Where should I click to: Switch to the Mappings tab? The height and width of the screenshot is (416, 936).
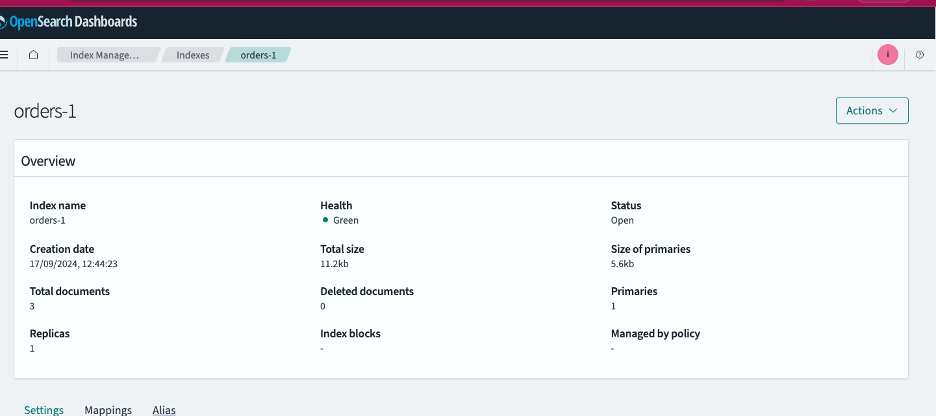coord(108,410)
